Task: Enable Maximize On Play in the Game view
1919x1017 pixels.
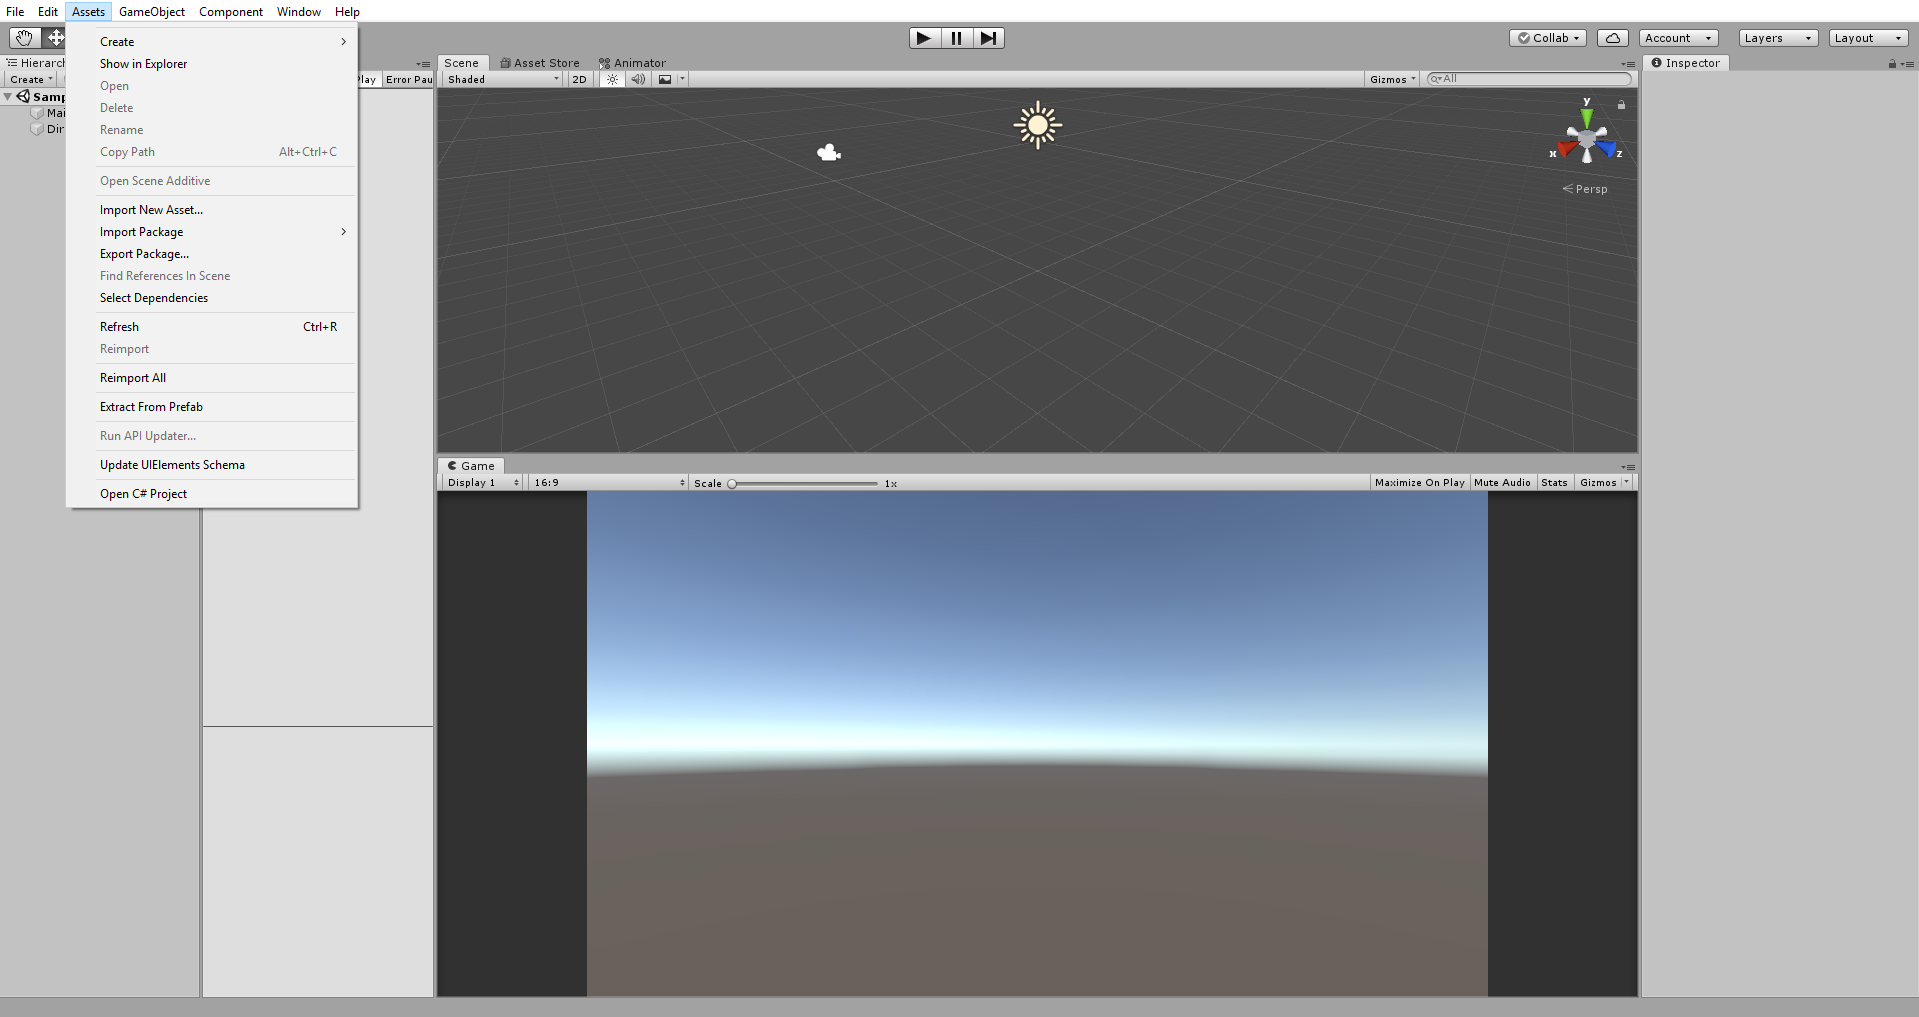Action: 1419,482
